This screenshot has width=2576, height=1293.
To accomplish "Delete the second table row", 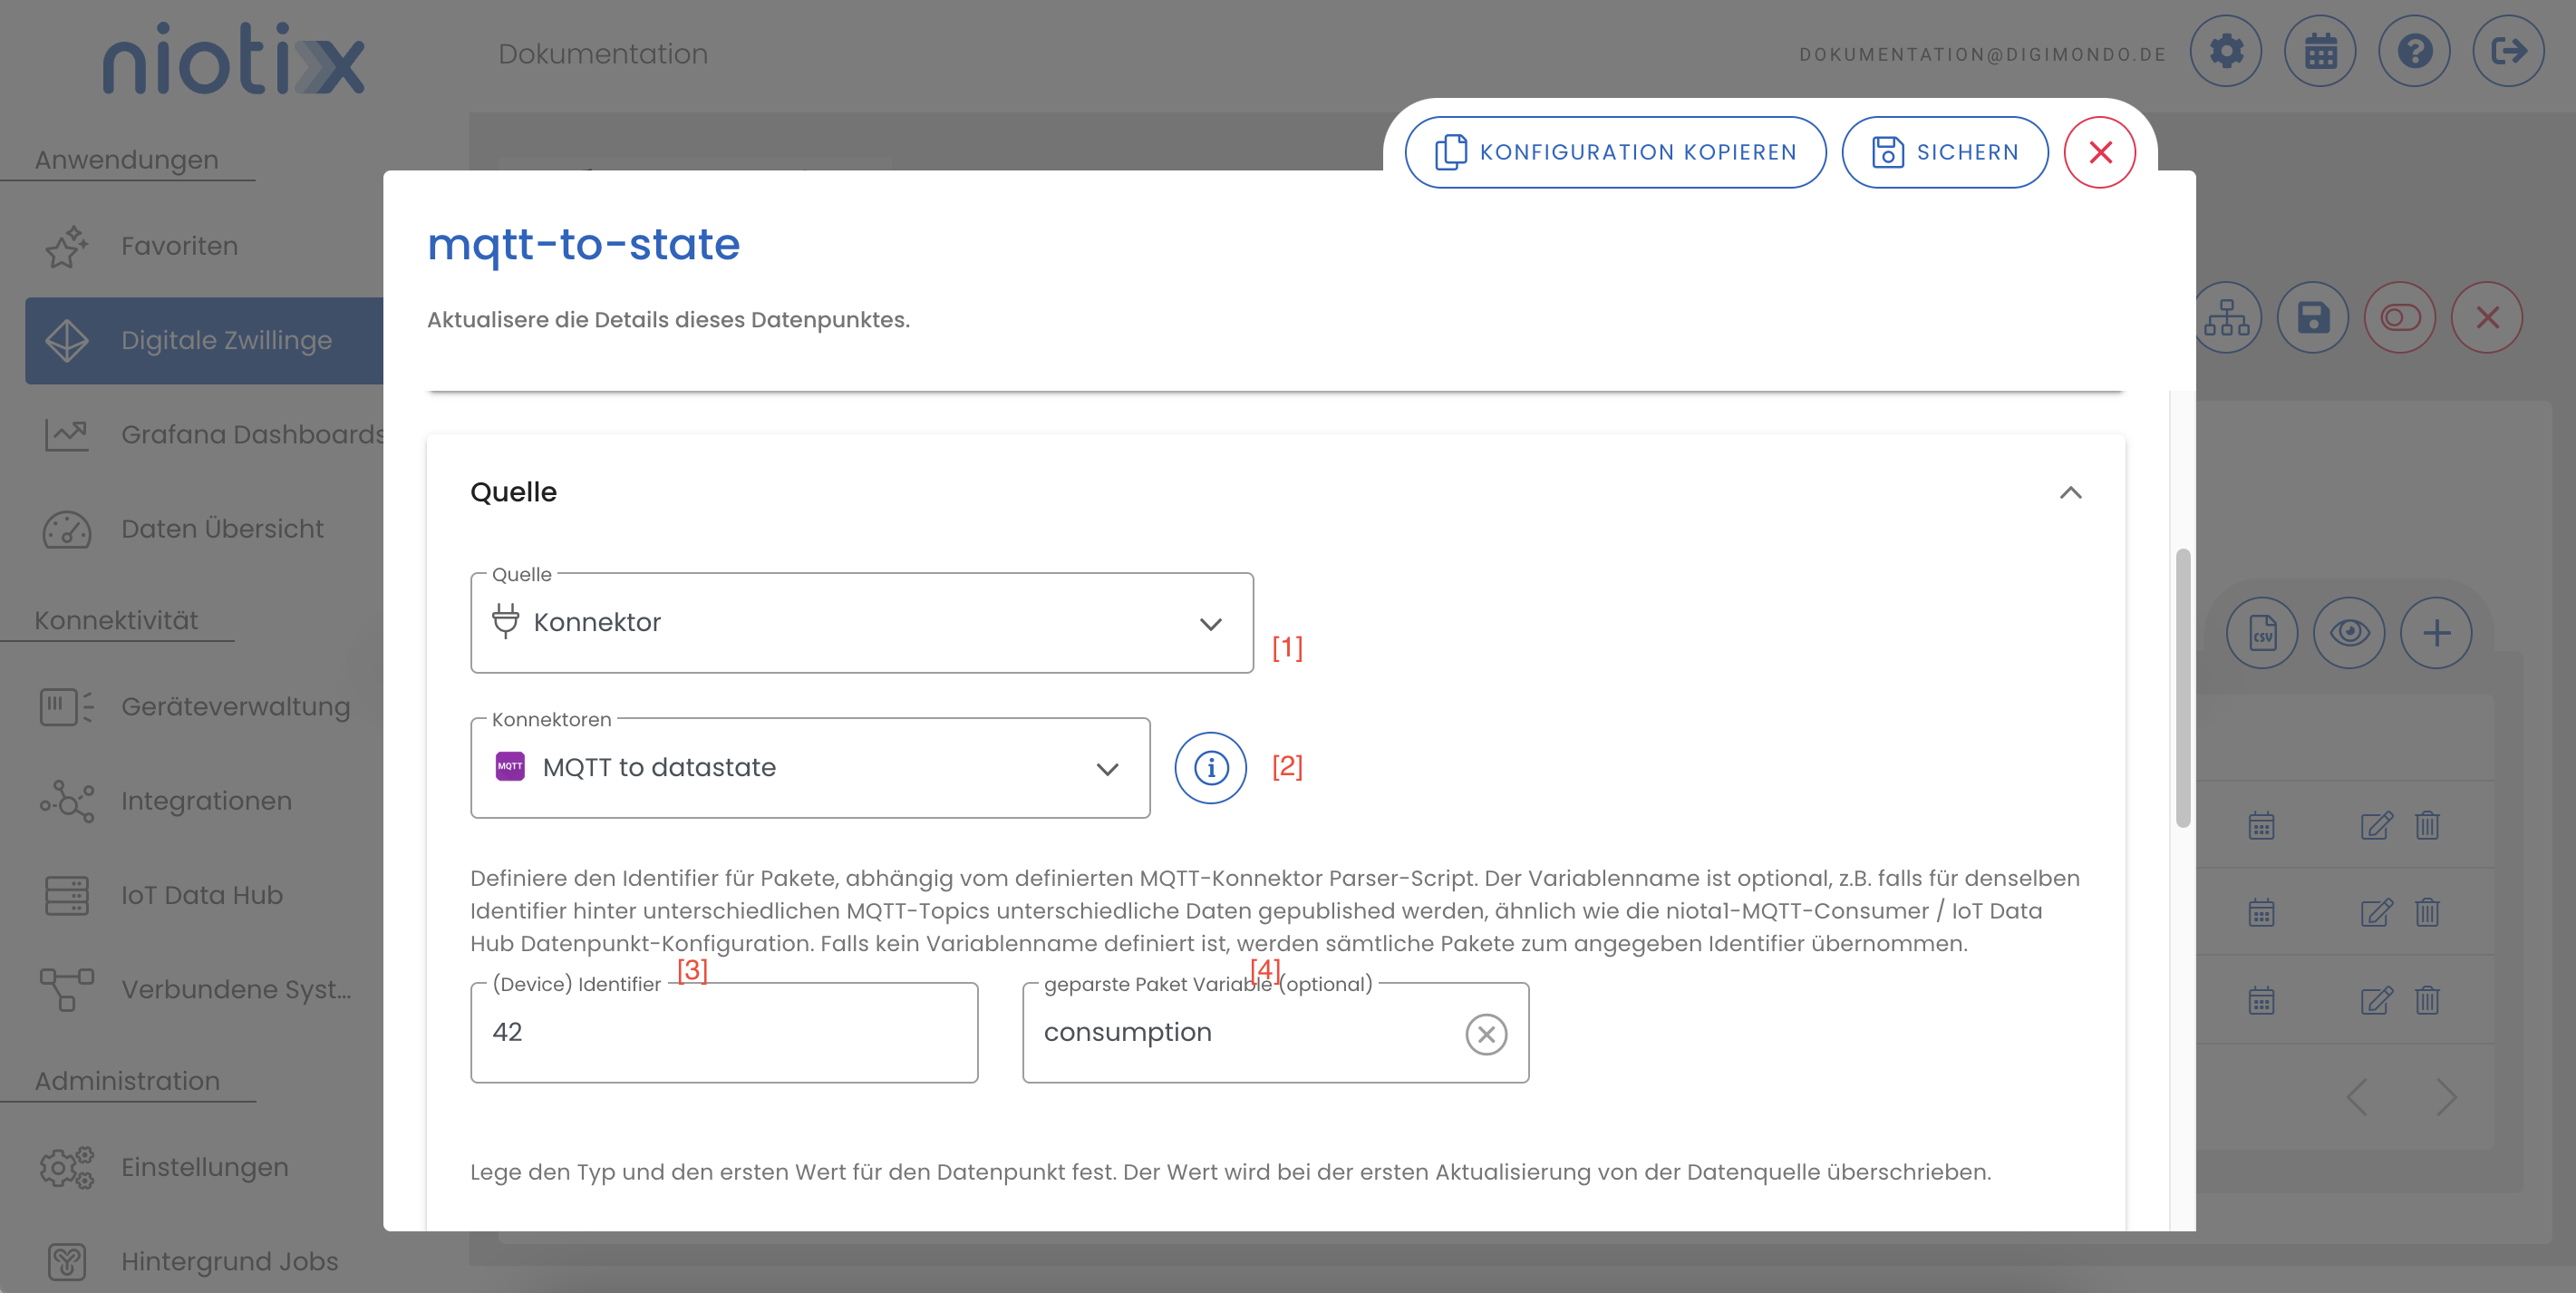I will [x=2427, y=913].
